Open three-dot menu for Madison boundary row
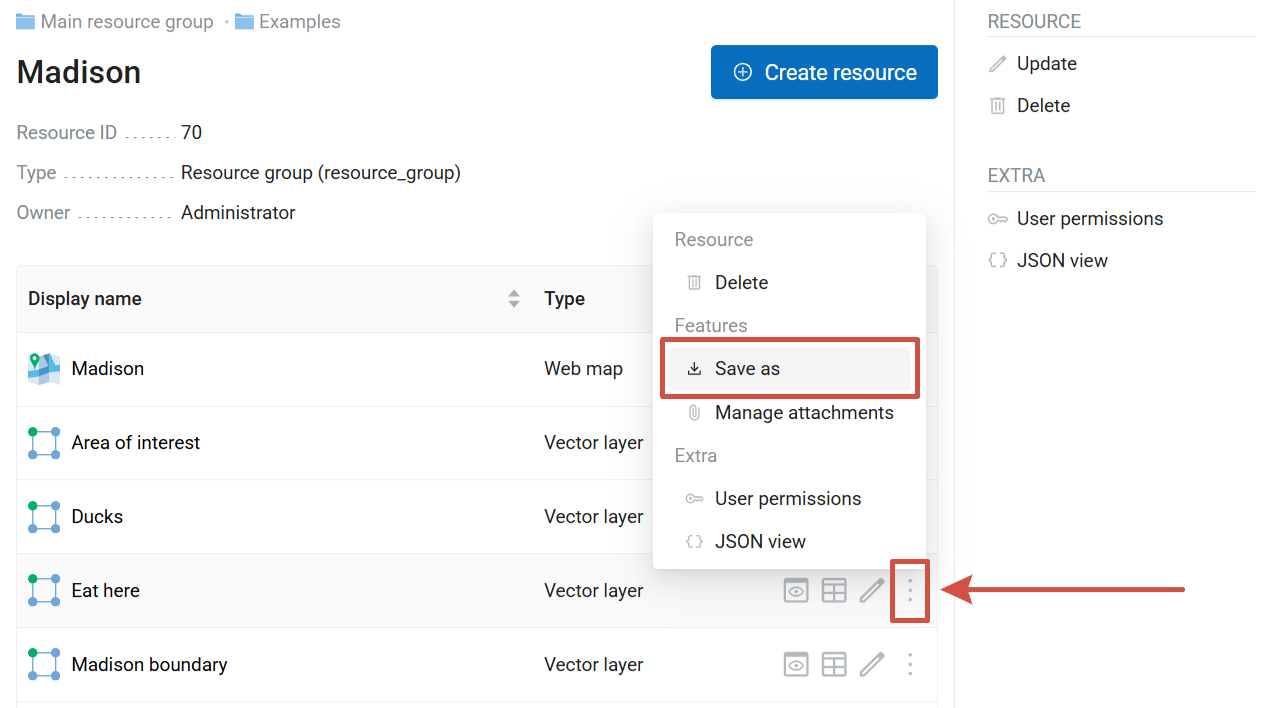The image size is (1270, 708). (910, 664)
